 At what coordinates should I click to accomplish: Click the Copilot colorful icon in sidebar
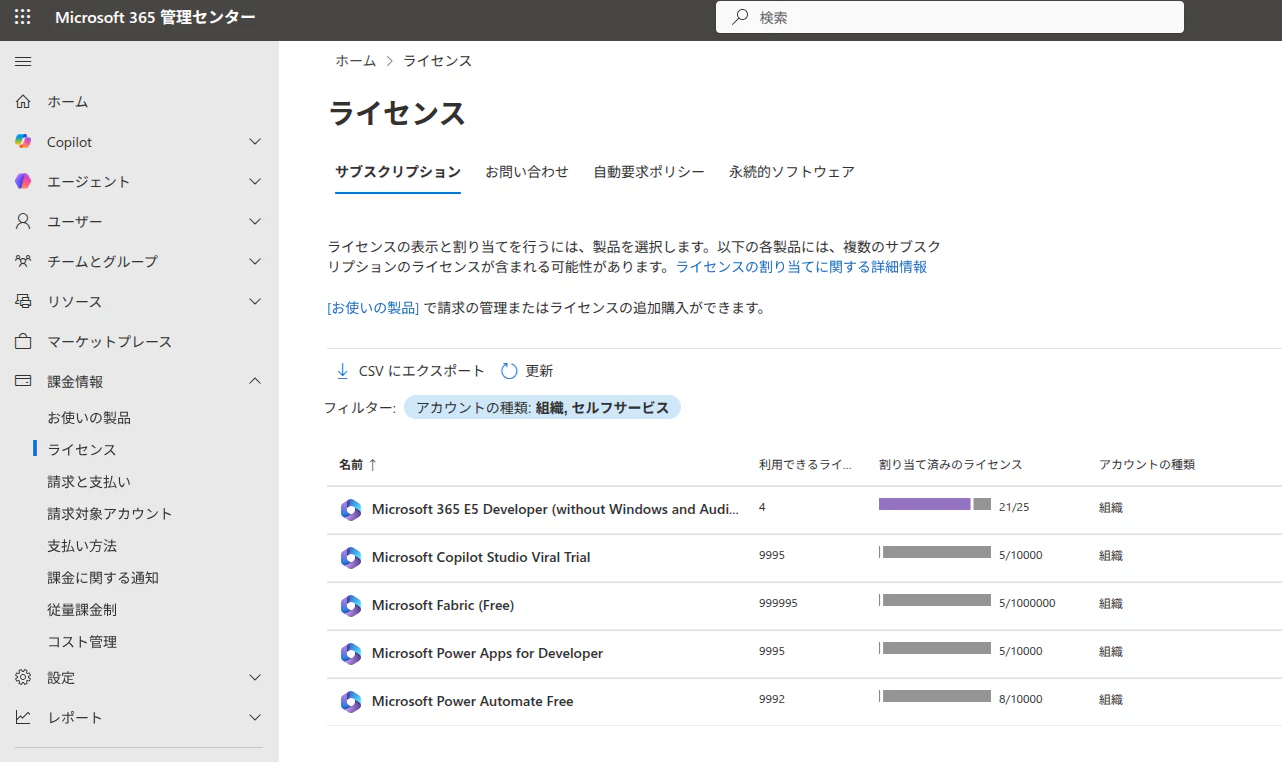(23, 141)
